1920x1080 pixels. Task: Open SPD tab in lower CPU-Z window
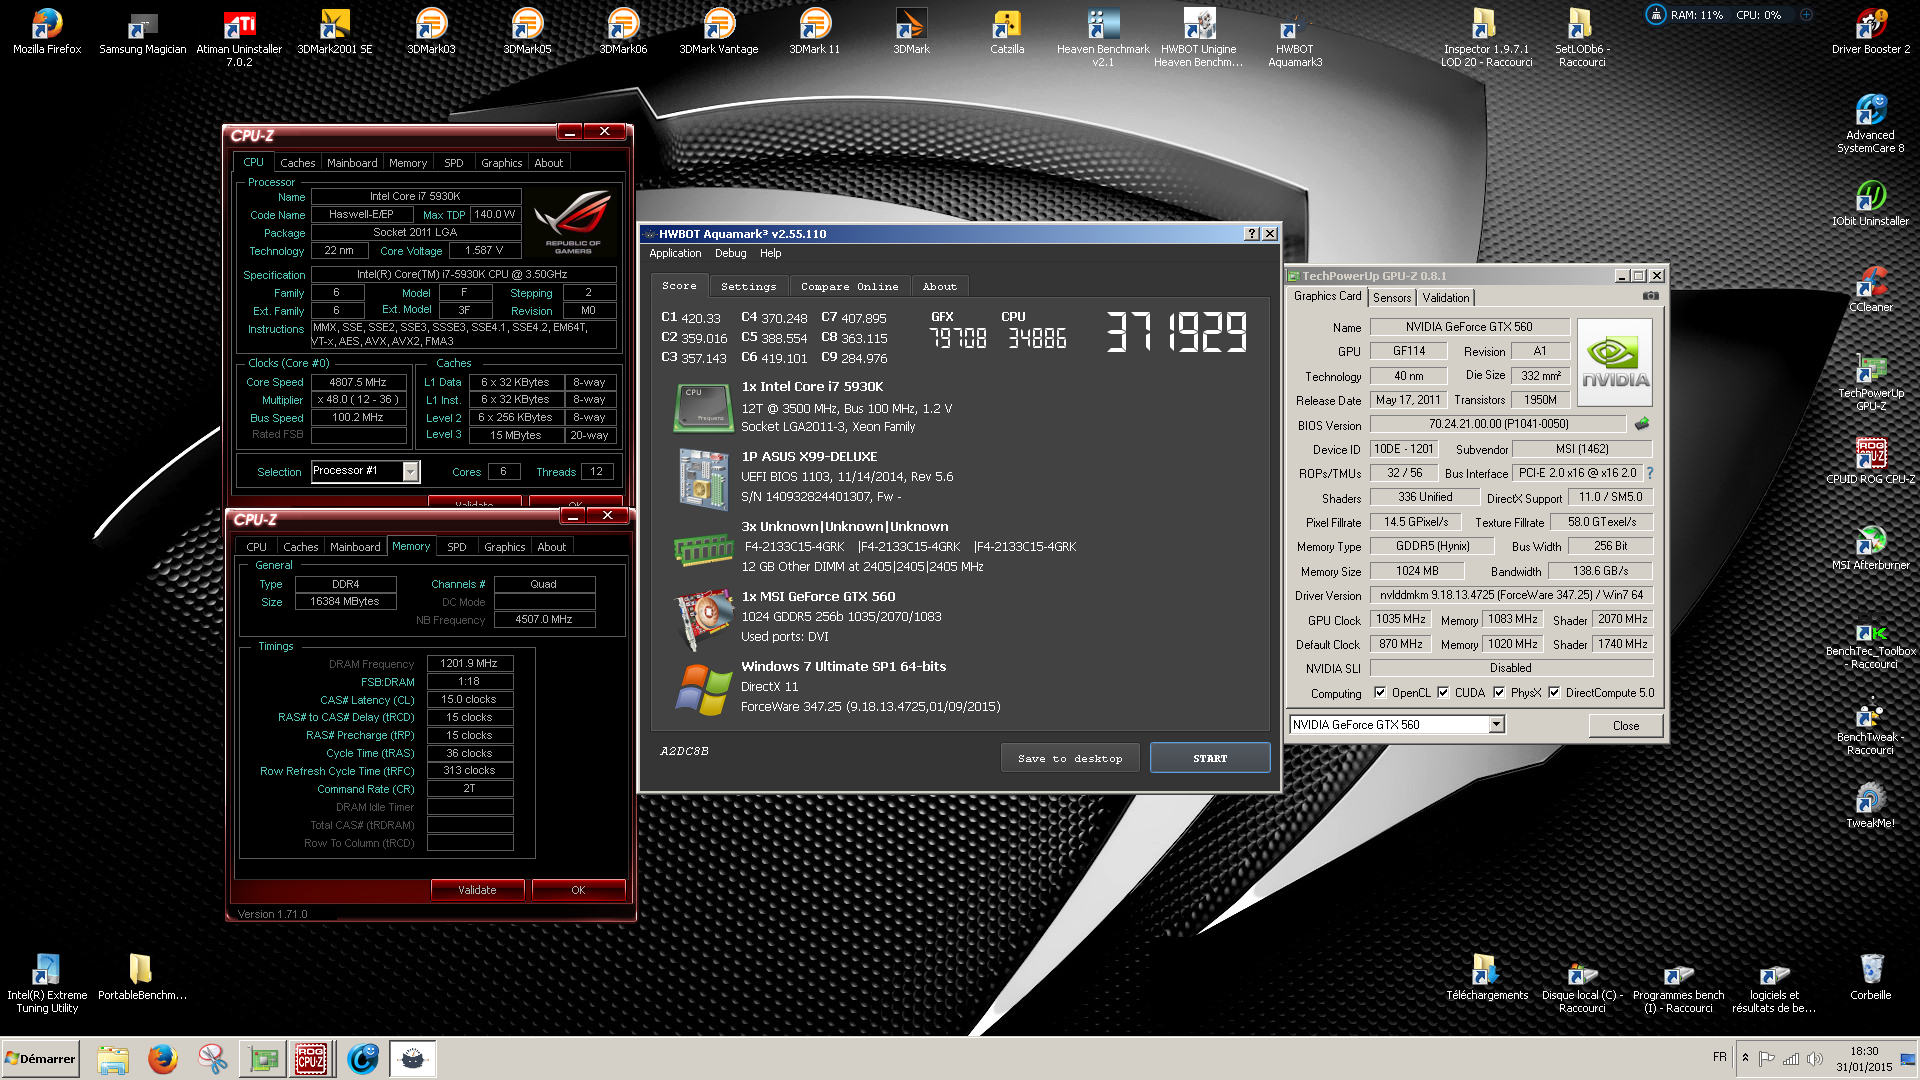[x=457, y=547]
